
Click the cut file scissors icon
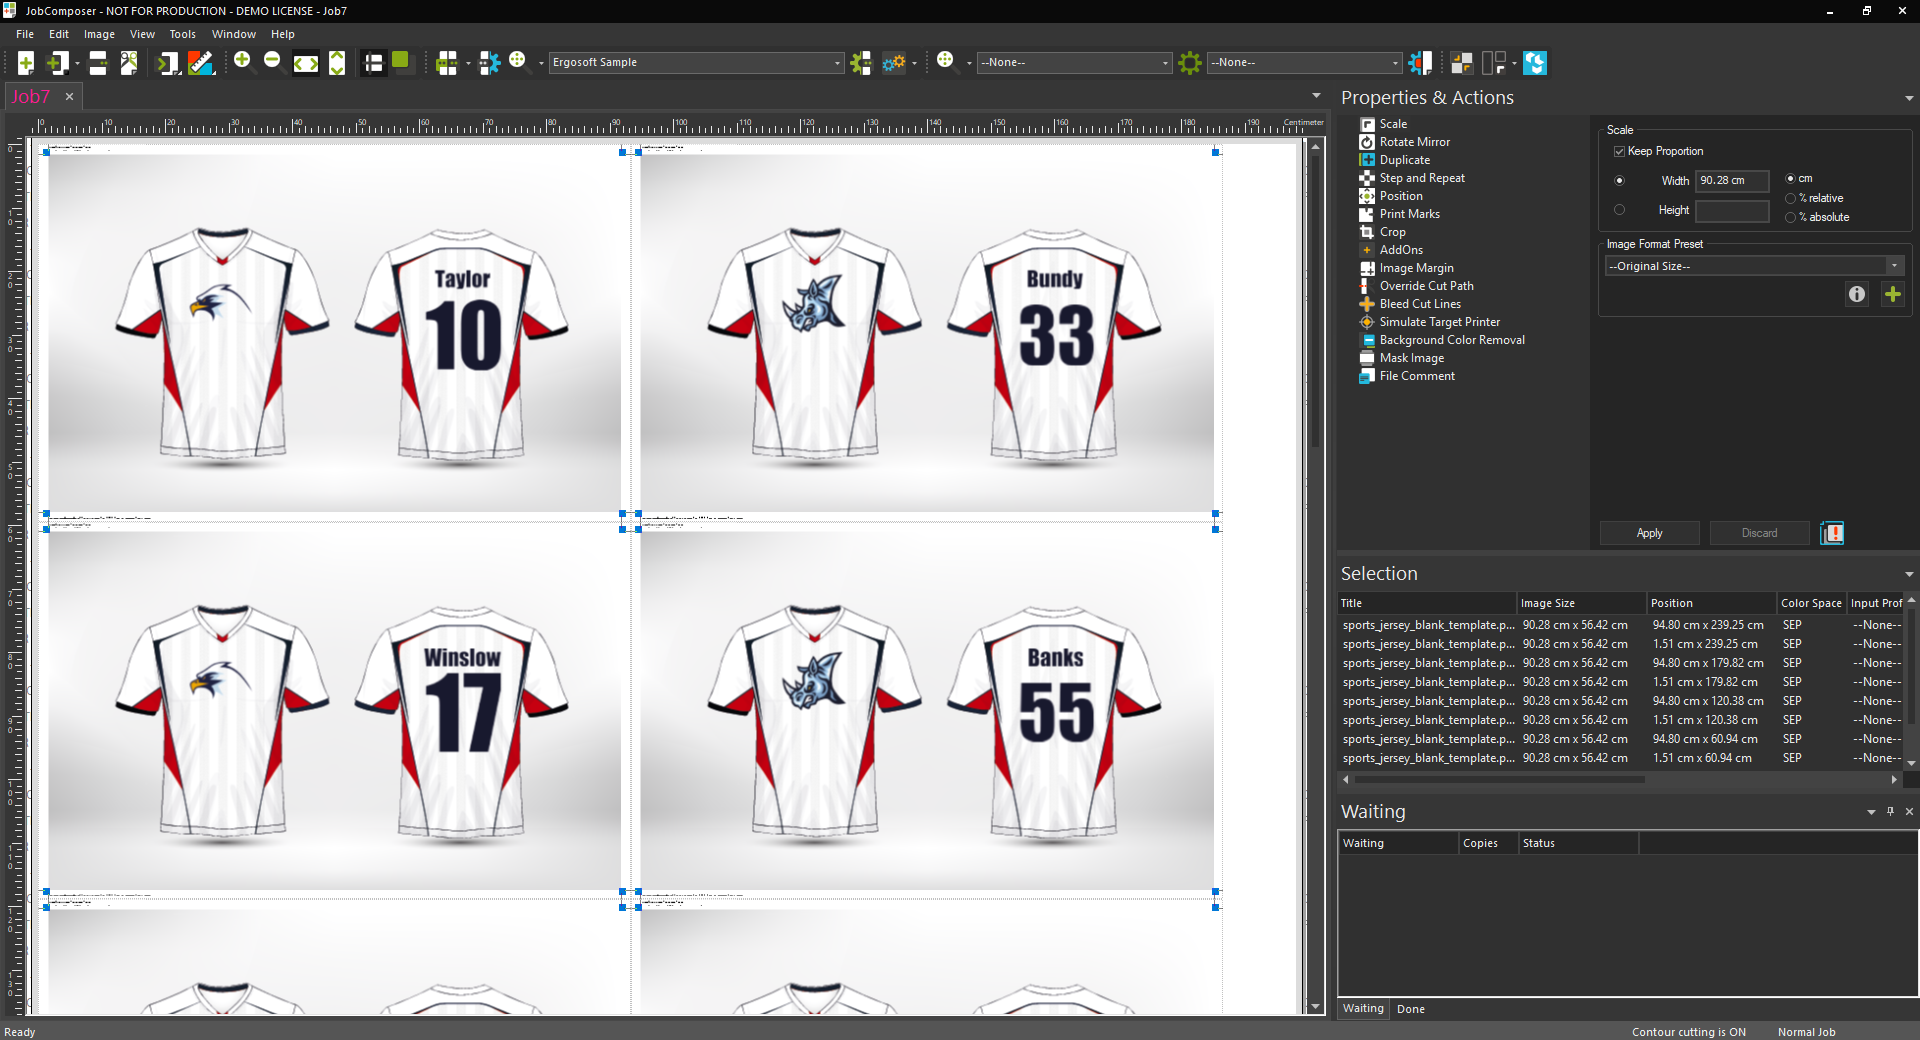click(129, 63)
